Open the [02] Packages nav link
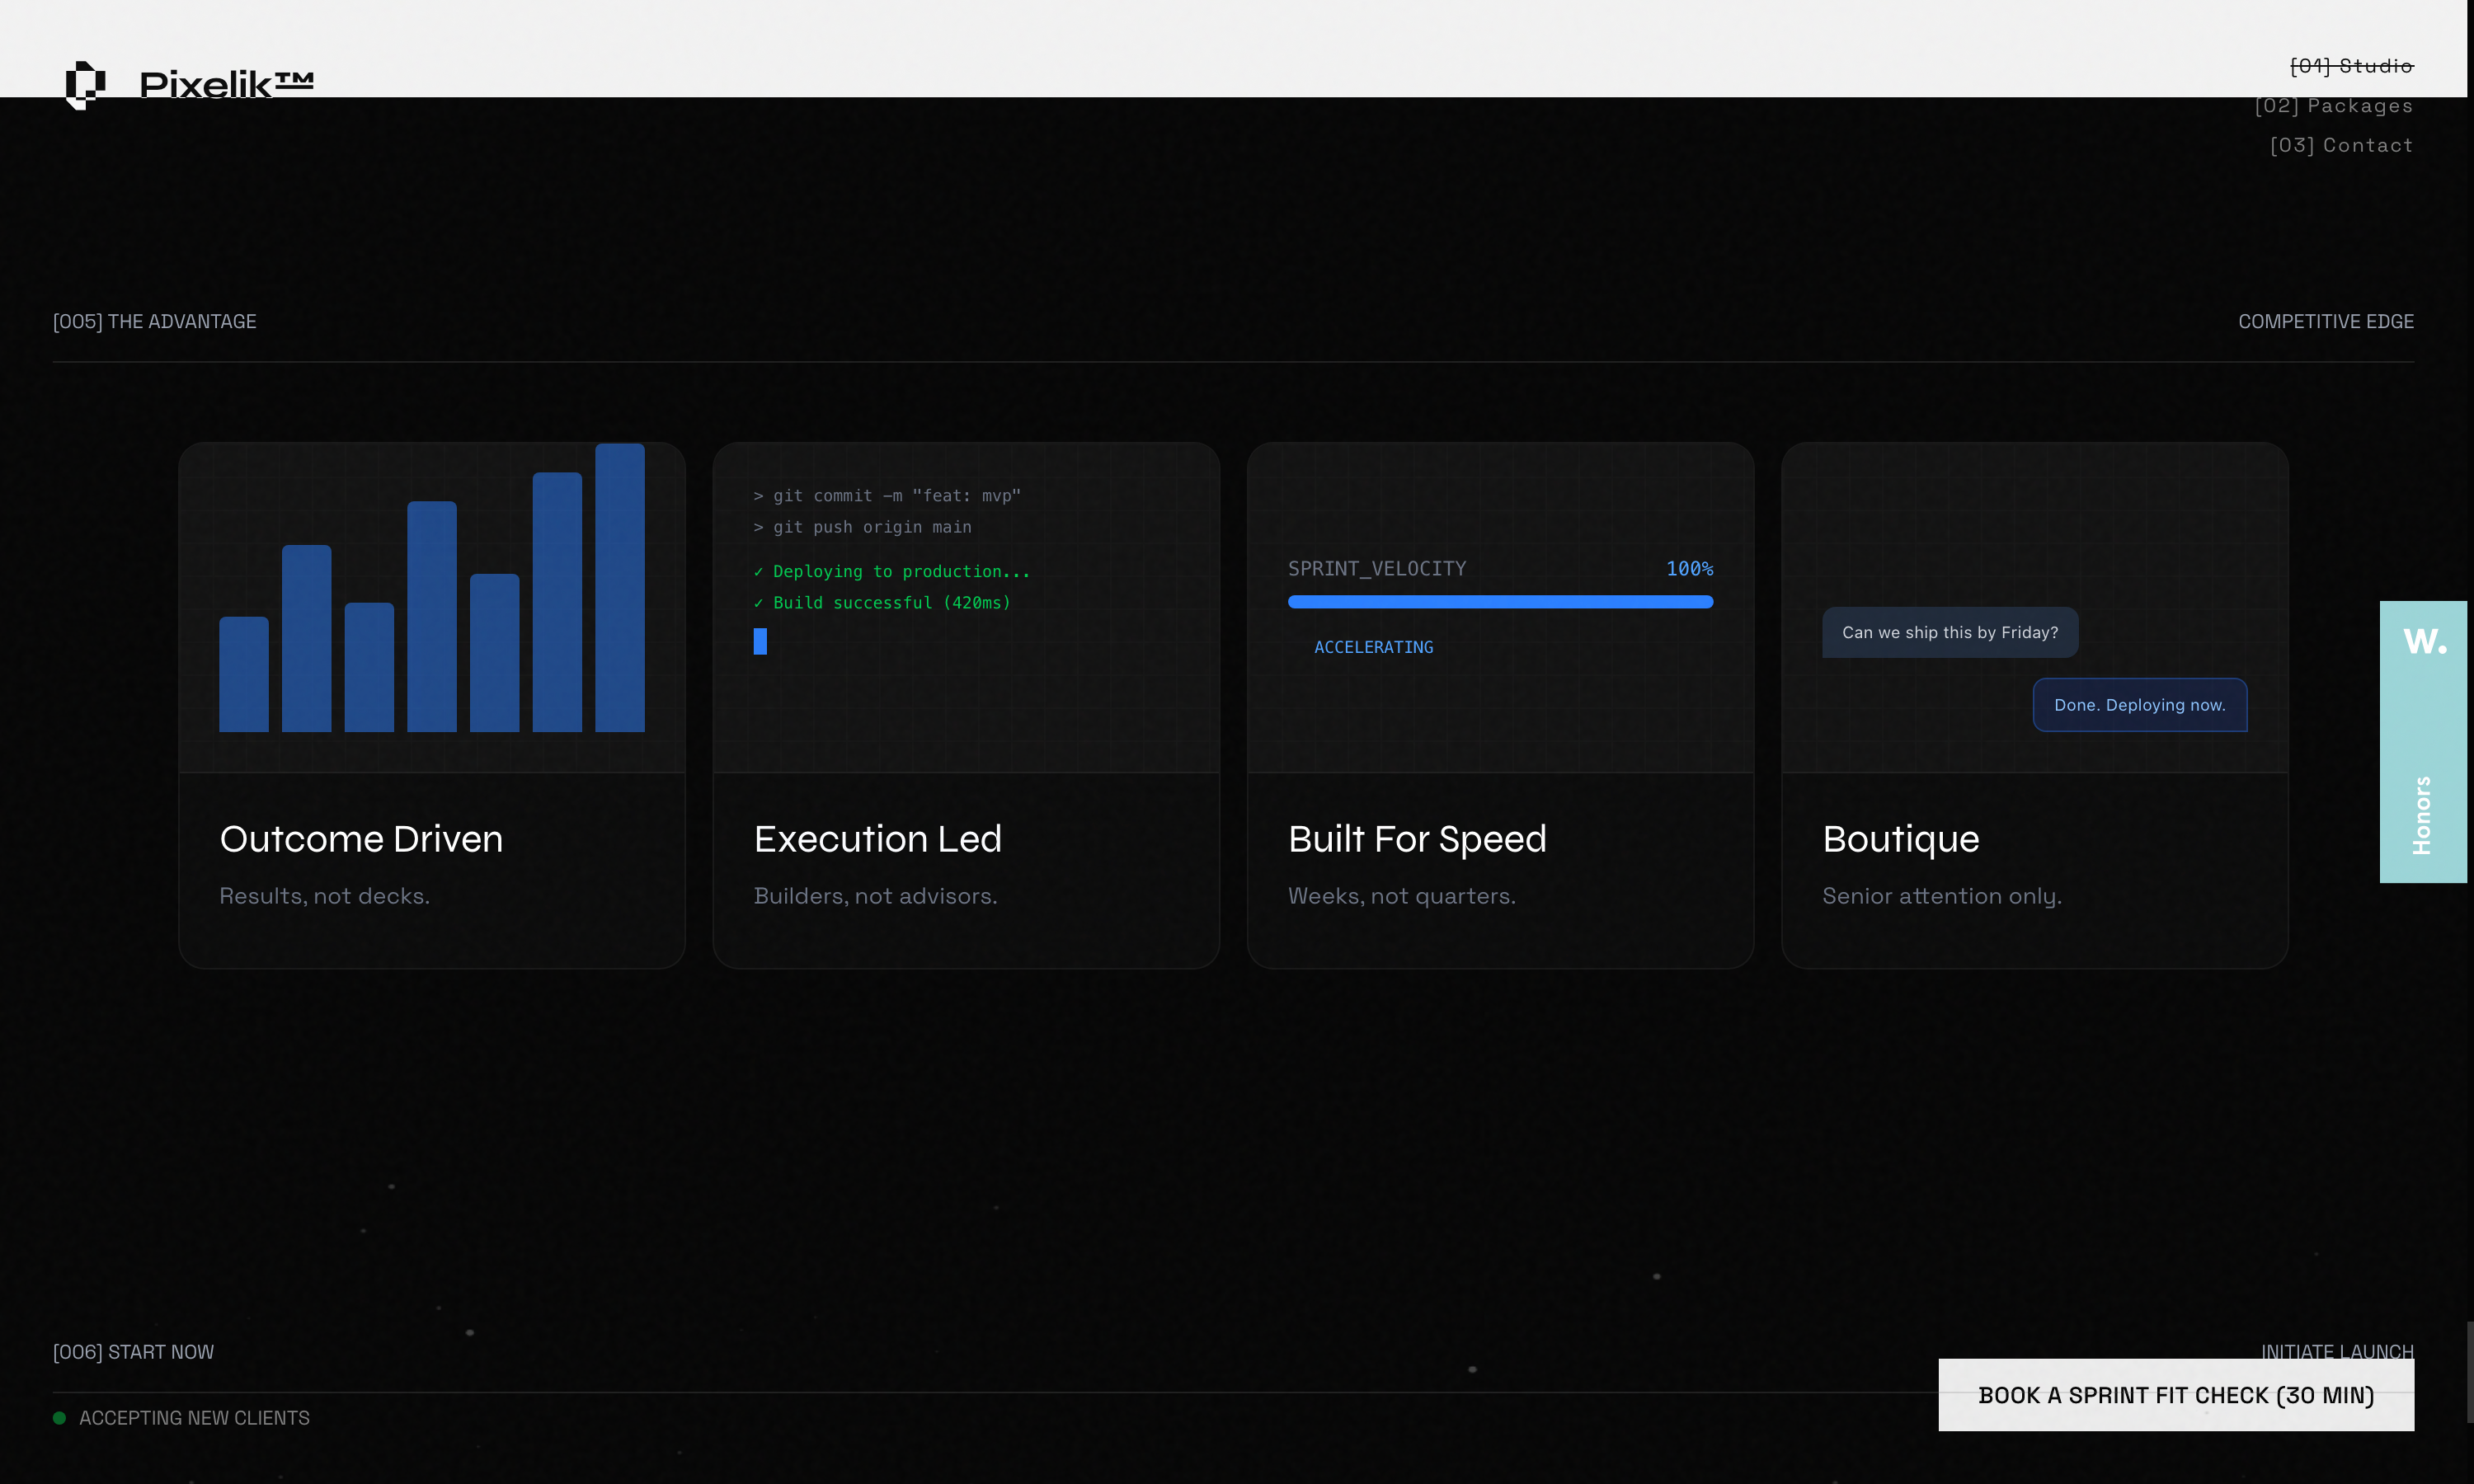 click(x=2333, y=106)
